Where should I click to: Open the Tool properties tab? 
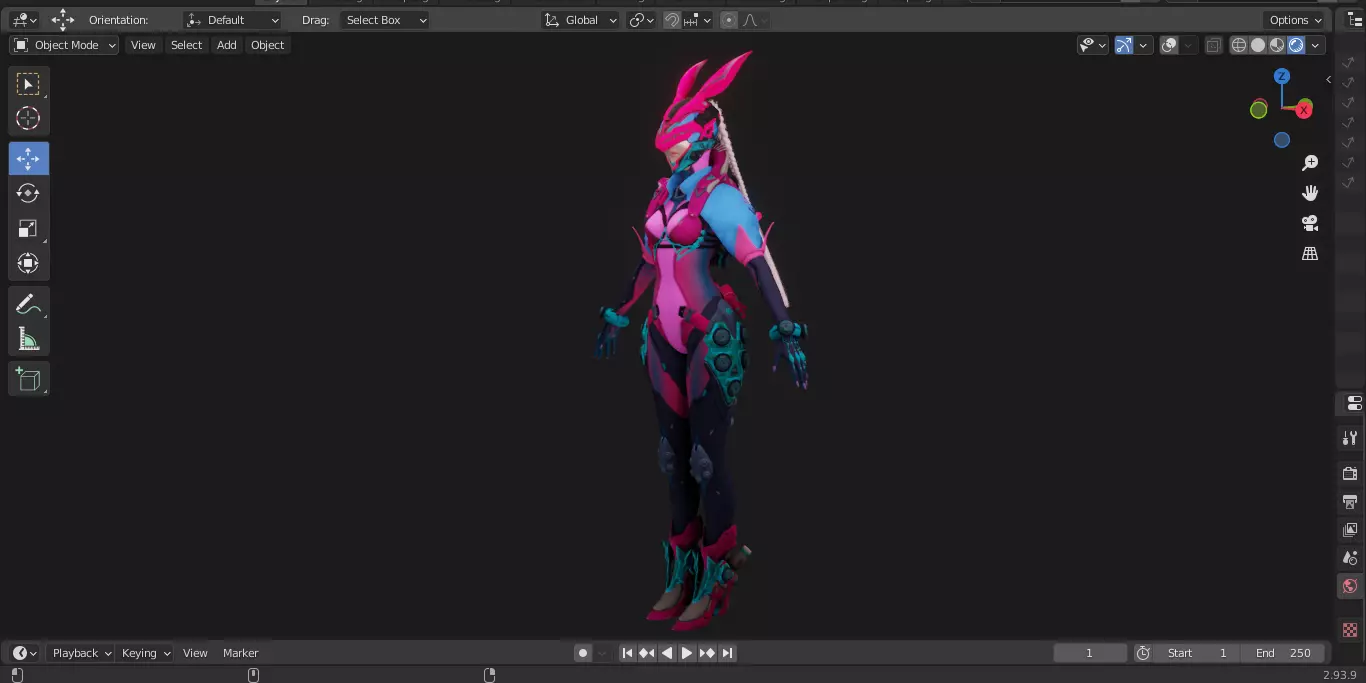pyautogui.click(x=1350, y=438)
